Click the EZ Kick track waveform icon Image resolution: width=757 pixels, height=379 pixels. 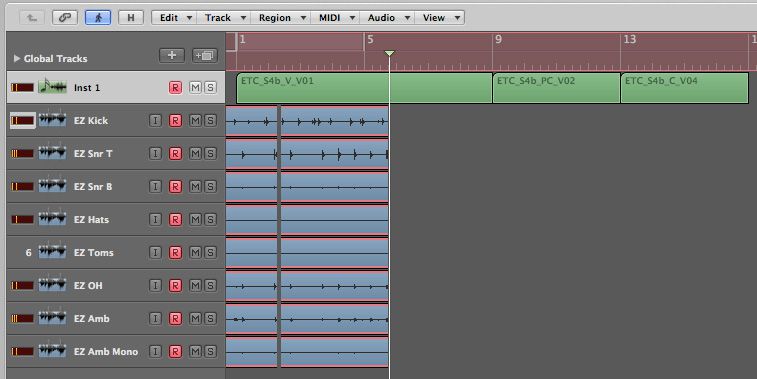point(52,120)
